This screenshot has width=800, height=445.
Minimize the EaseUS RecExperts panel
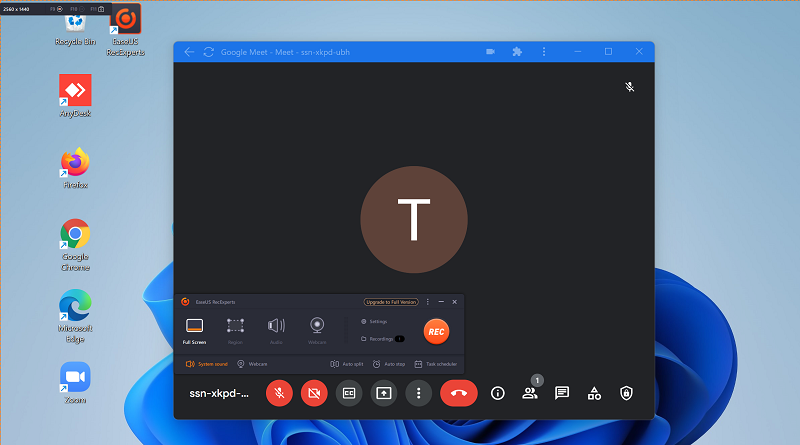(x=441, y=302)
